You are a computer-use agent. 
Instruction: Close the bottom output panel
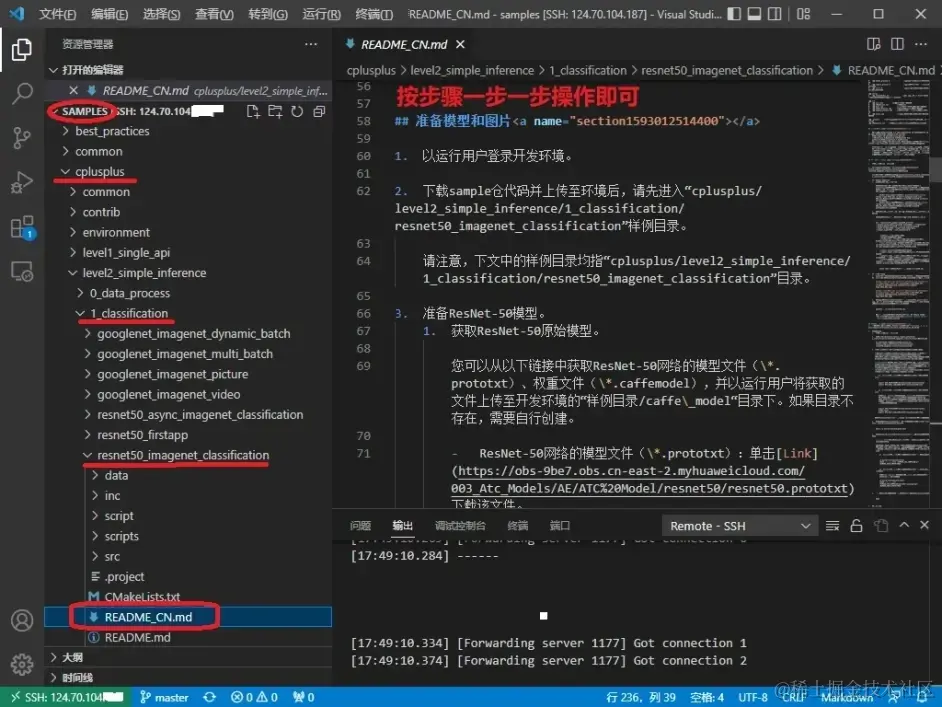coord(925,525)
